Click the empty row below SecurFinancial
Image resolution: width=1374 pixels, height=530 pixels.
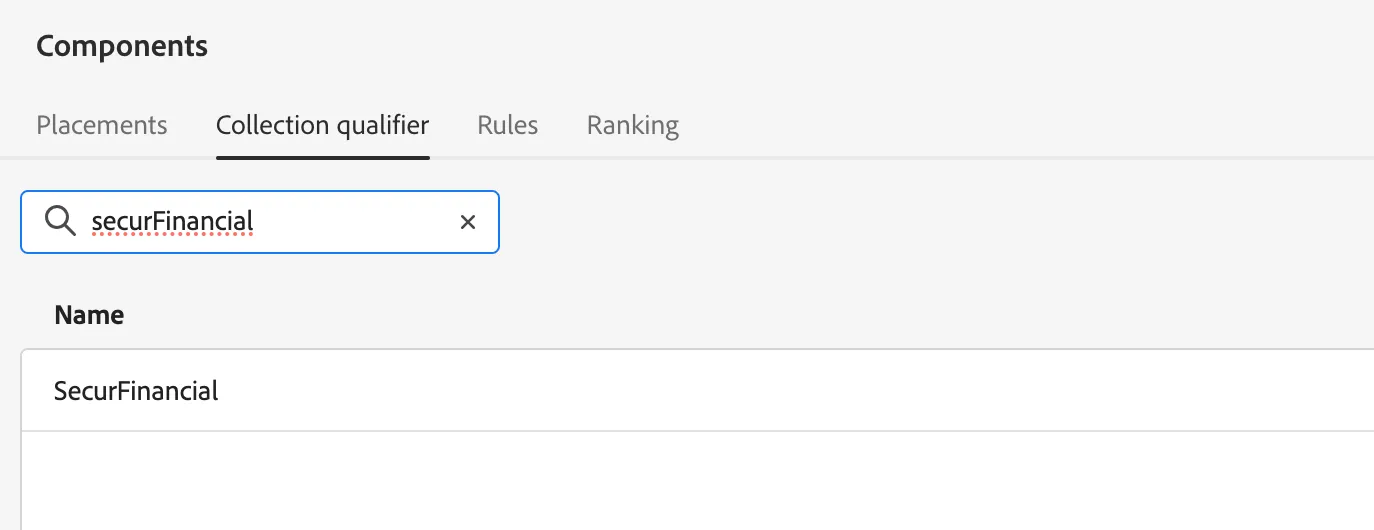point(697,480)
